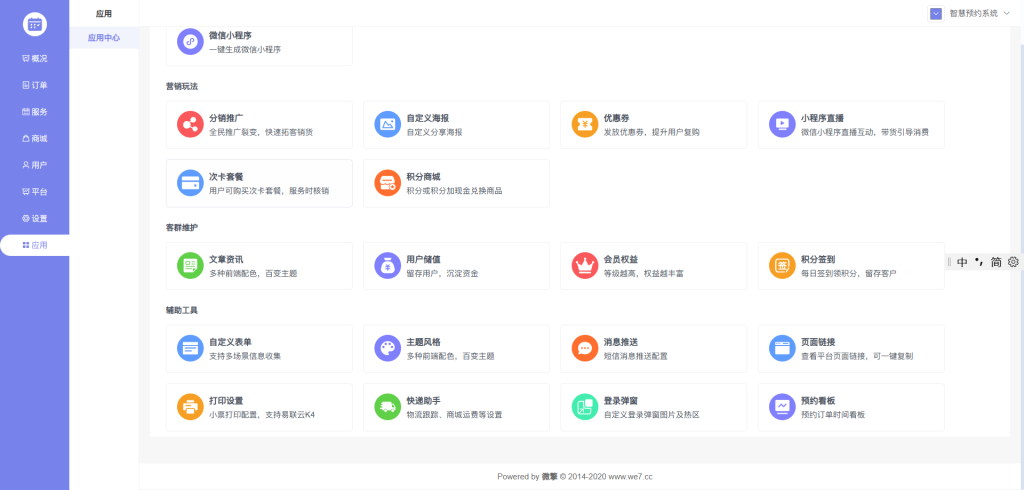Click the green 文章资讯 article icon
1024x490 pixels.
[x=190, y=265]
